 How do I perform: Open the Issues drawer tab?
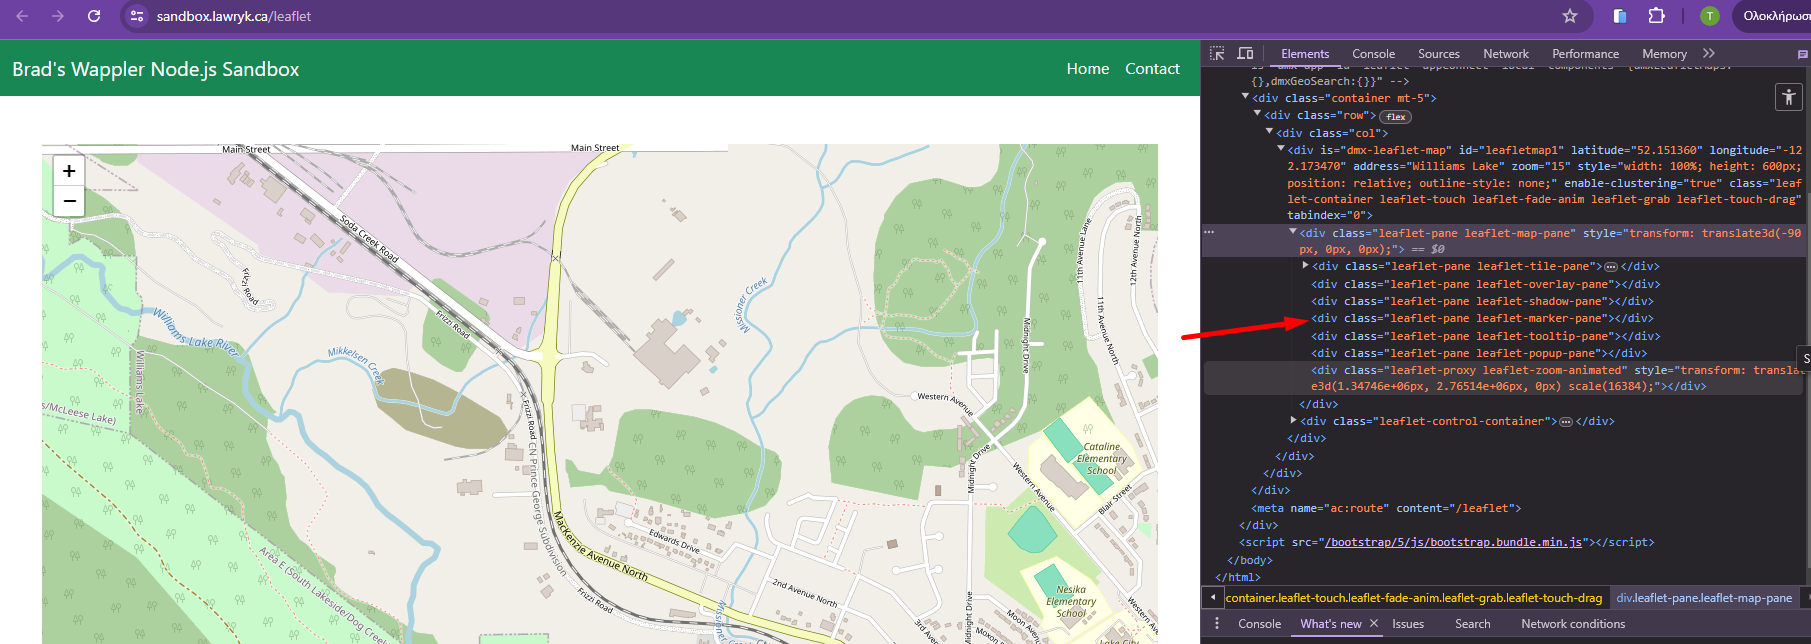pos(1408,624)
